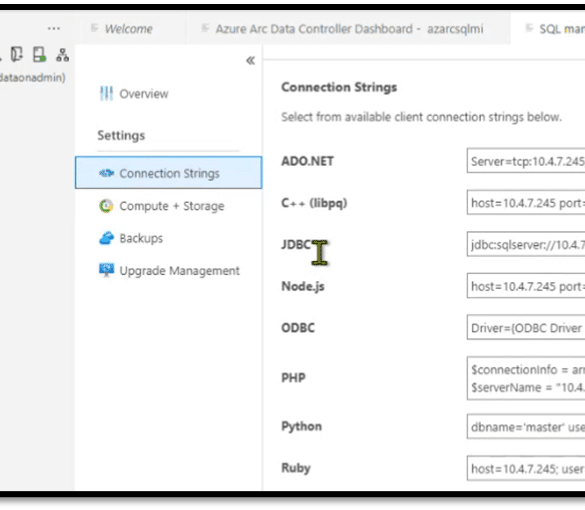This screenshot has width=585, height=510.
Task: Open the Overview page
Action: pos(144,94)
